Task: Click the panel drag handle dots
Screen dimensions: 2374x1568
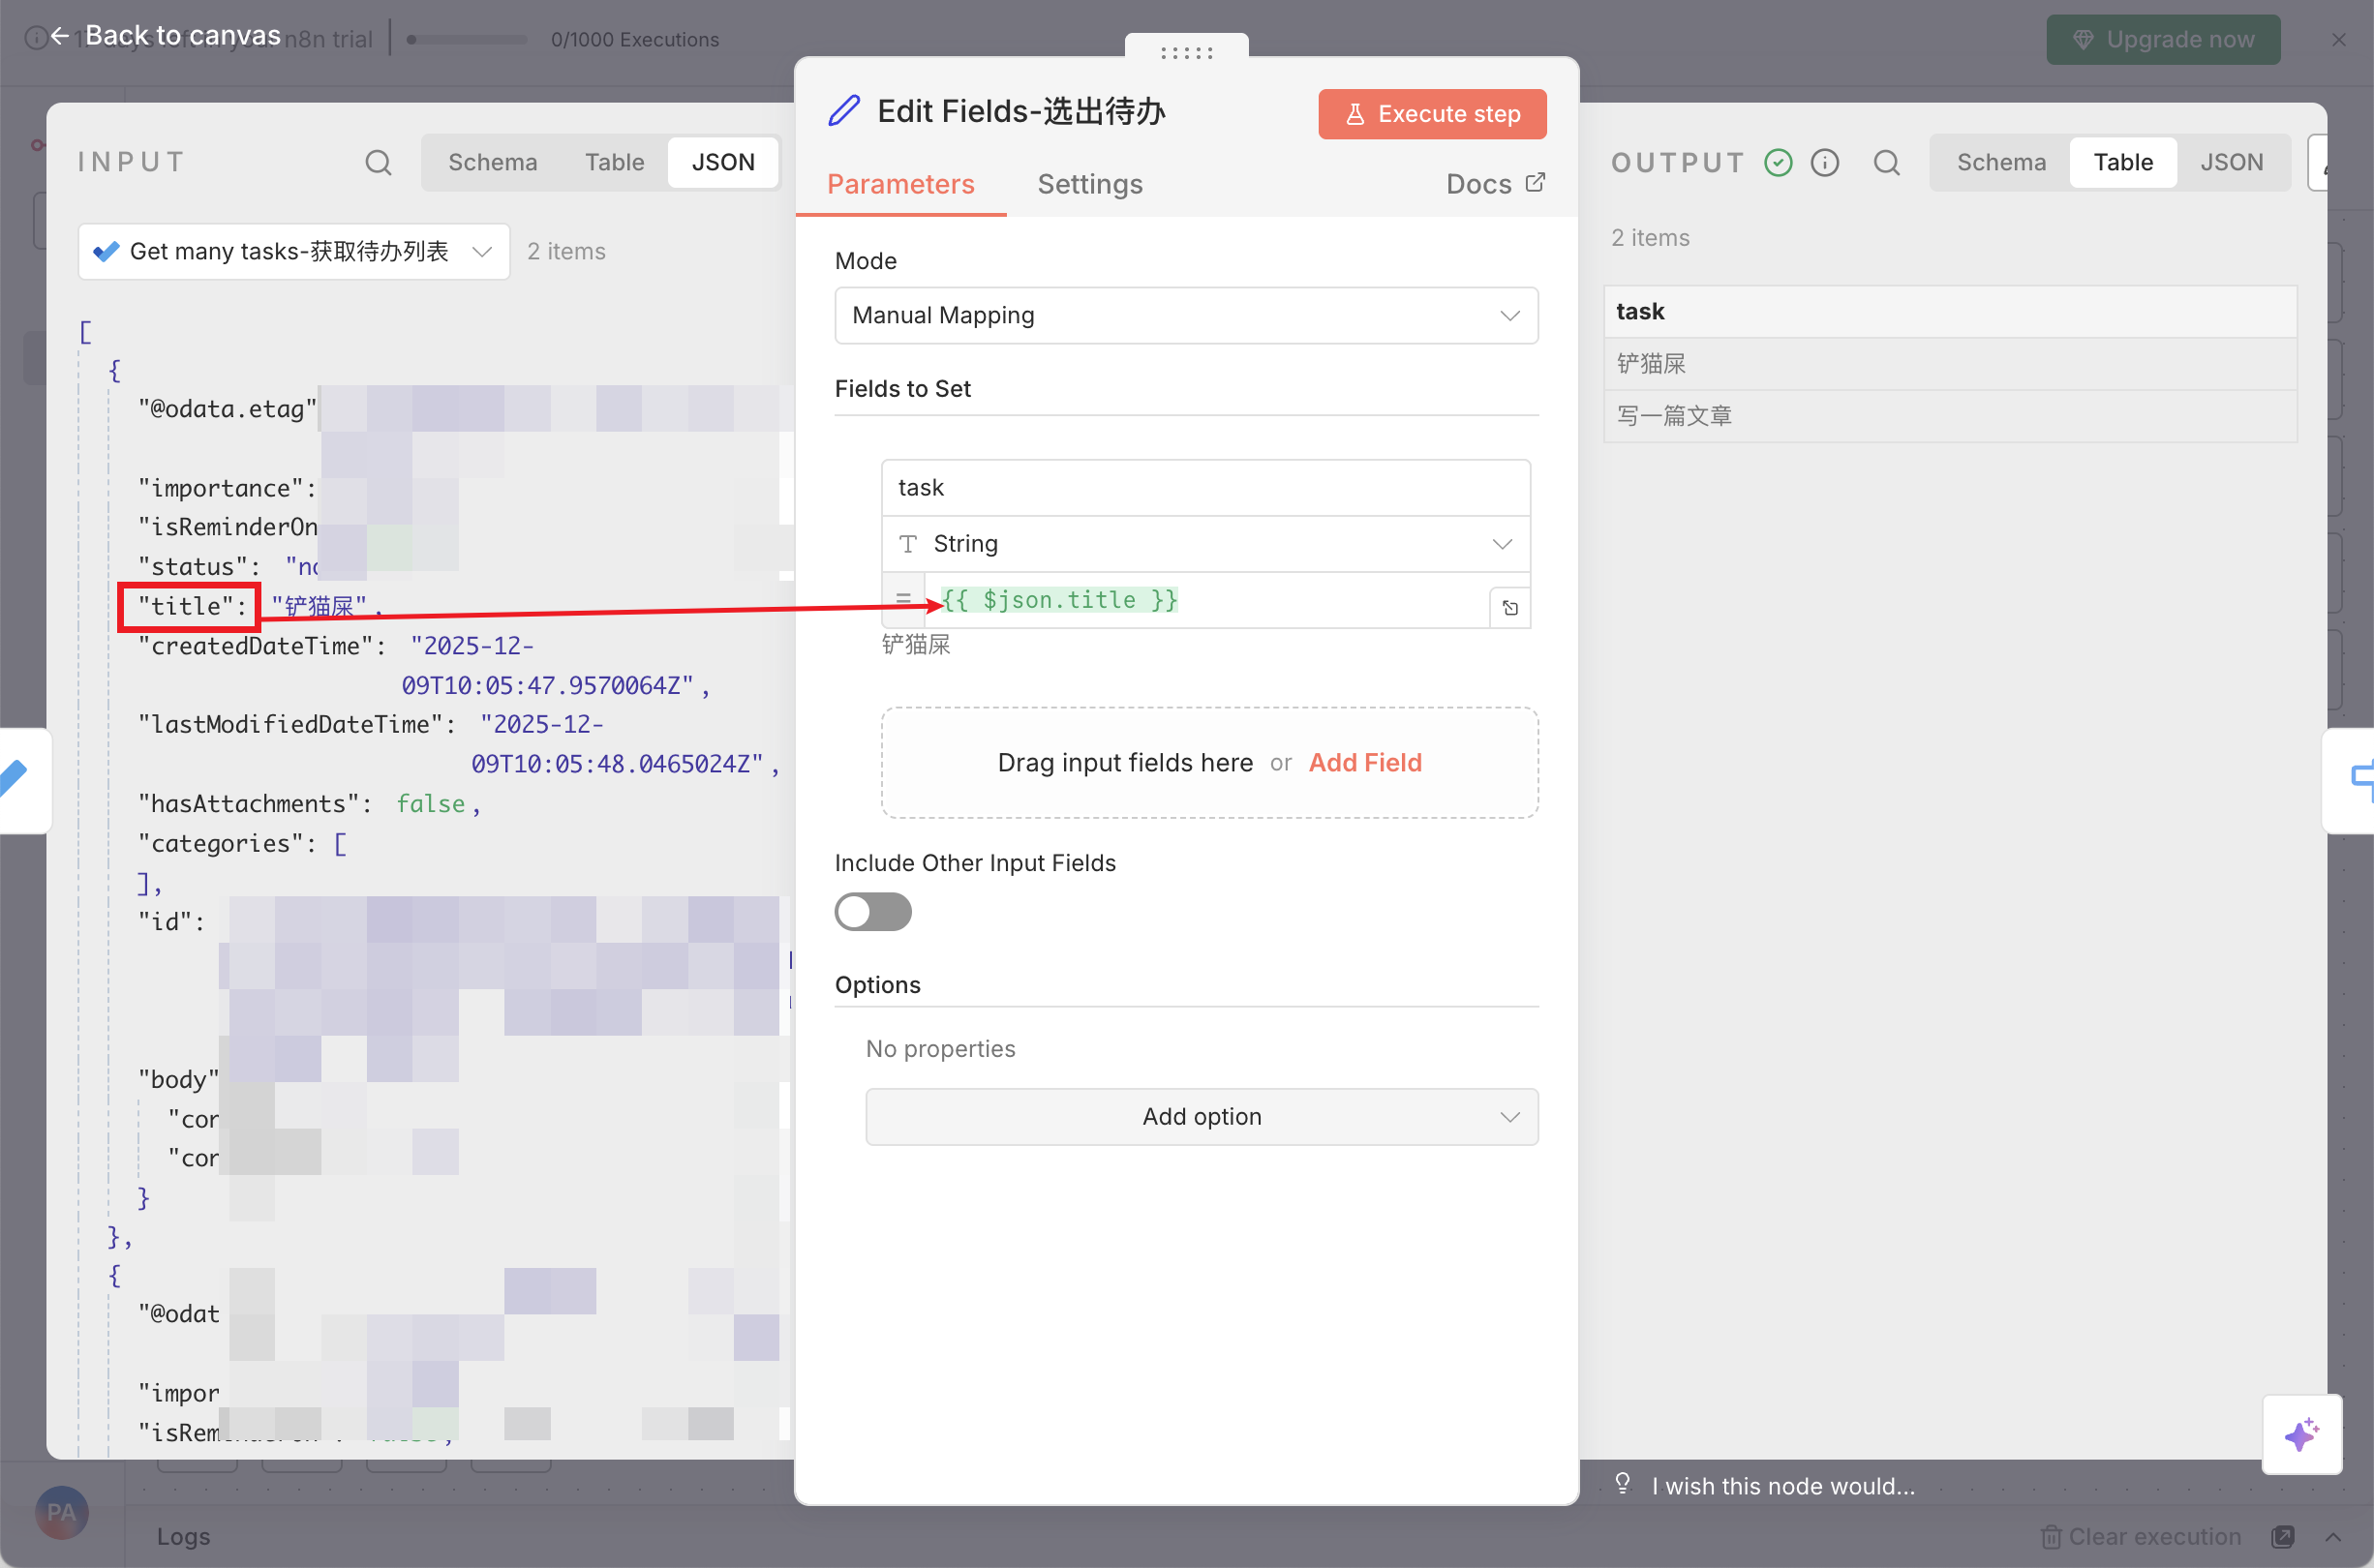Action: 1186,52
